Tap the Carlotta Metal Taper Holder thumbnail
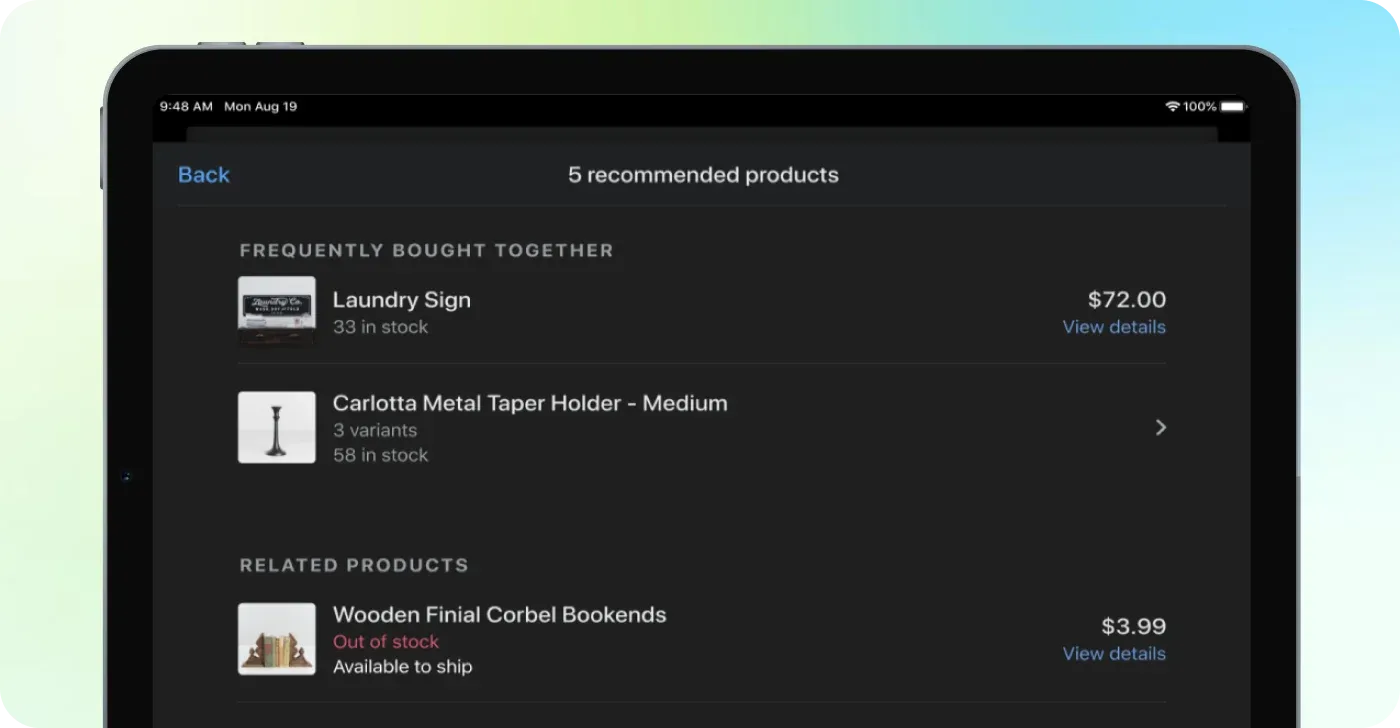The height and width of the screenshot is (728, 1400). pyautogui.click(x=276, y=427)
